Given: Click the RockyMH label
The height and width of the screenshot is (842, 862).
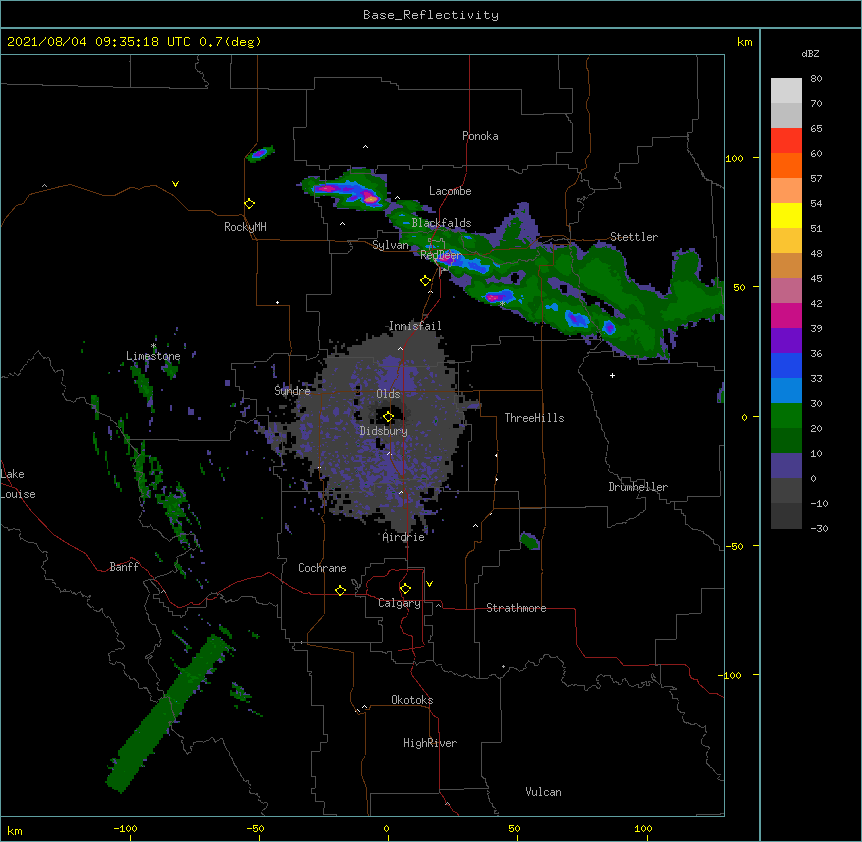Looking at the screenshot, I should pyautogui.click(x=245, y=227).
